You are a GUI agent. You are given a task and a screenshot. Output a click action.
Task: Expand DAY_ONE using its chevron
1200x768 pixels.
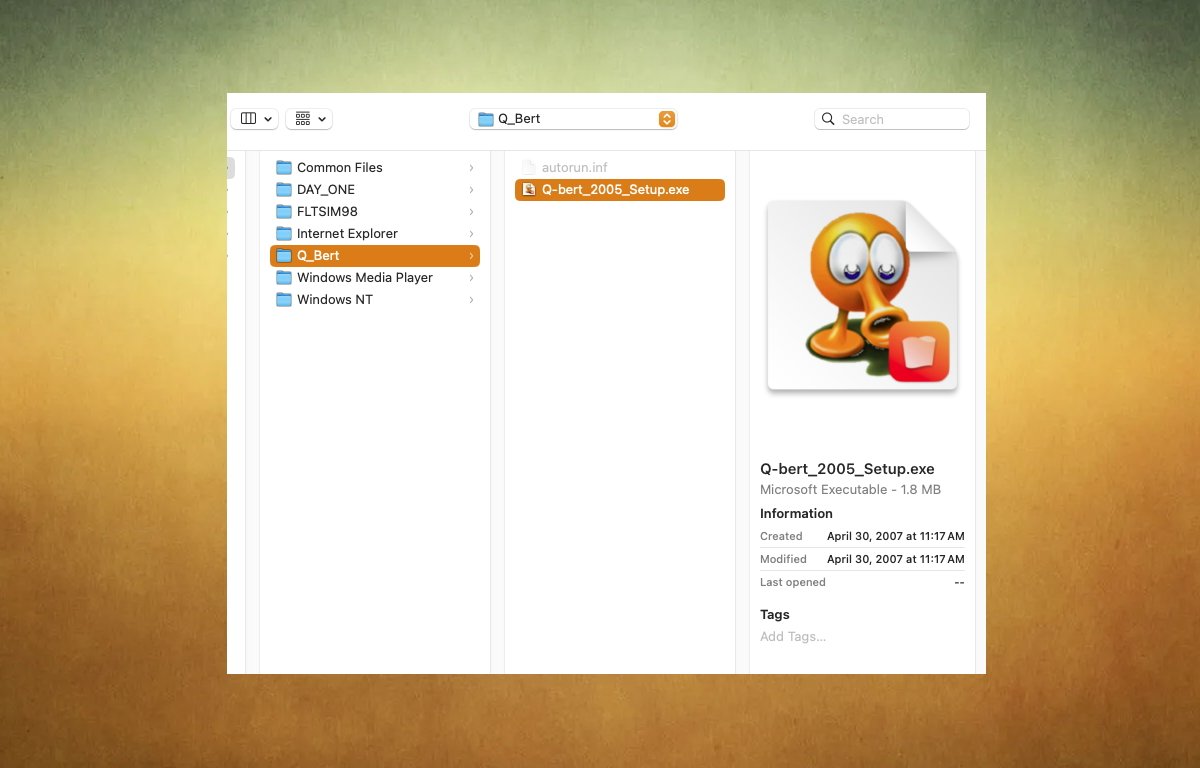tap(471, 189)
